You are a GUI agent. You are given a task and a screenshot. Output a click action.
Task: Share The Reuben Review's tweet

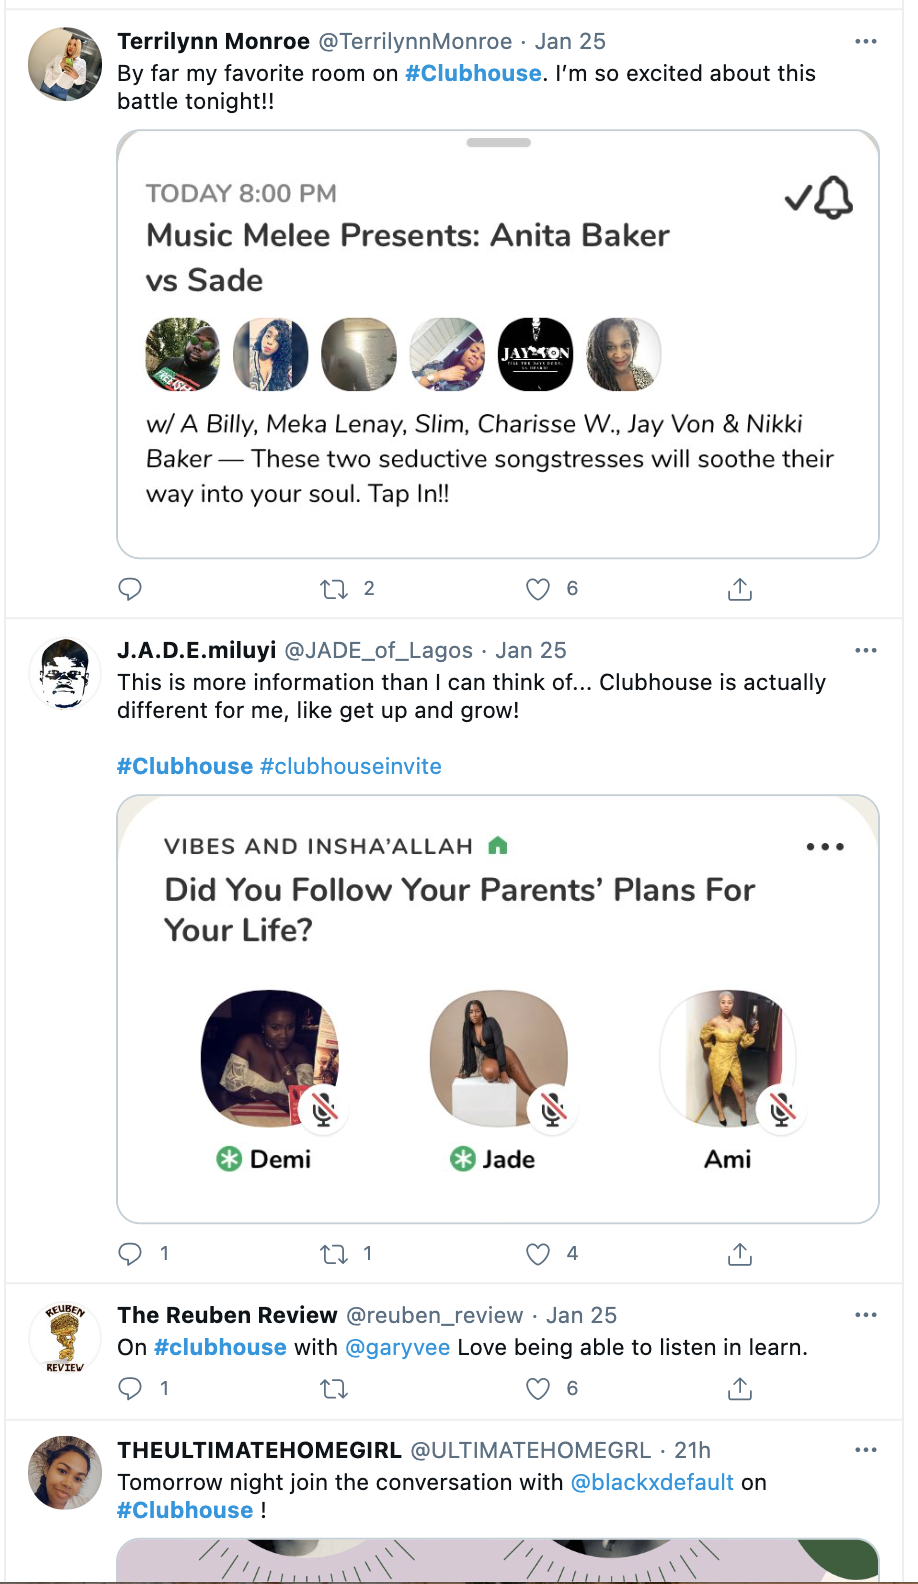(740, 1389)
